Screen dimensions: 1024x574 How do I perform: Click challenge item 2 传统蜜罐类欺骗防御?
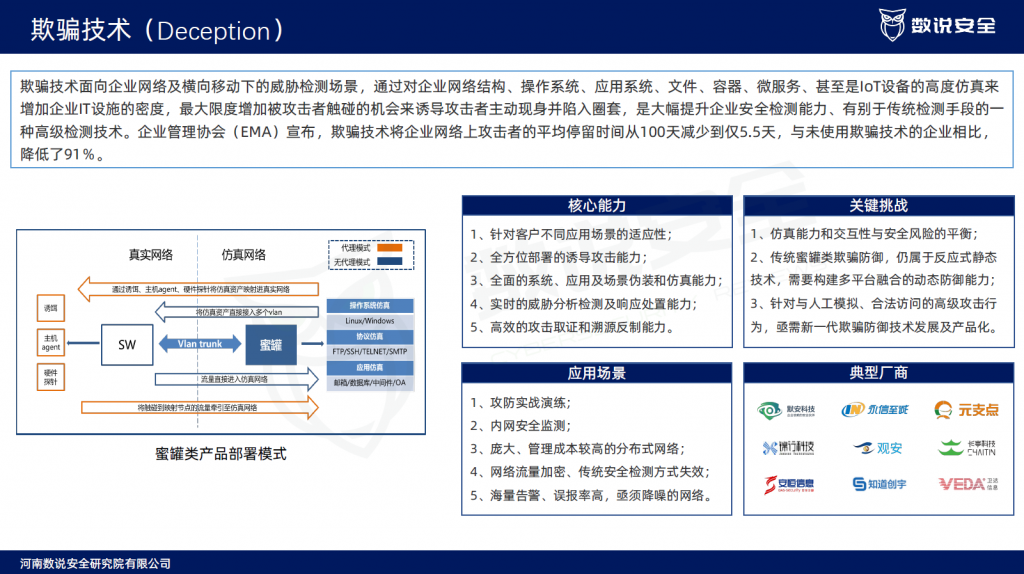point(874,268)
